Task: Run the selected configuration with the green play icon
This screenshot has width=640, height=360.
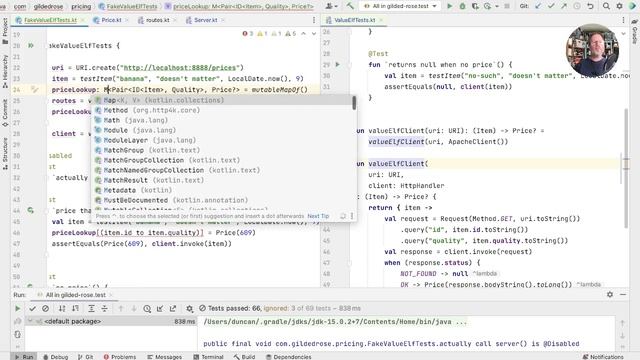Action: click(449, 6)
